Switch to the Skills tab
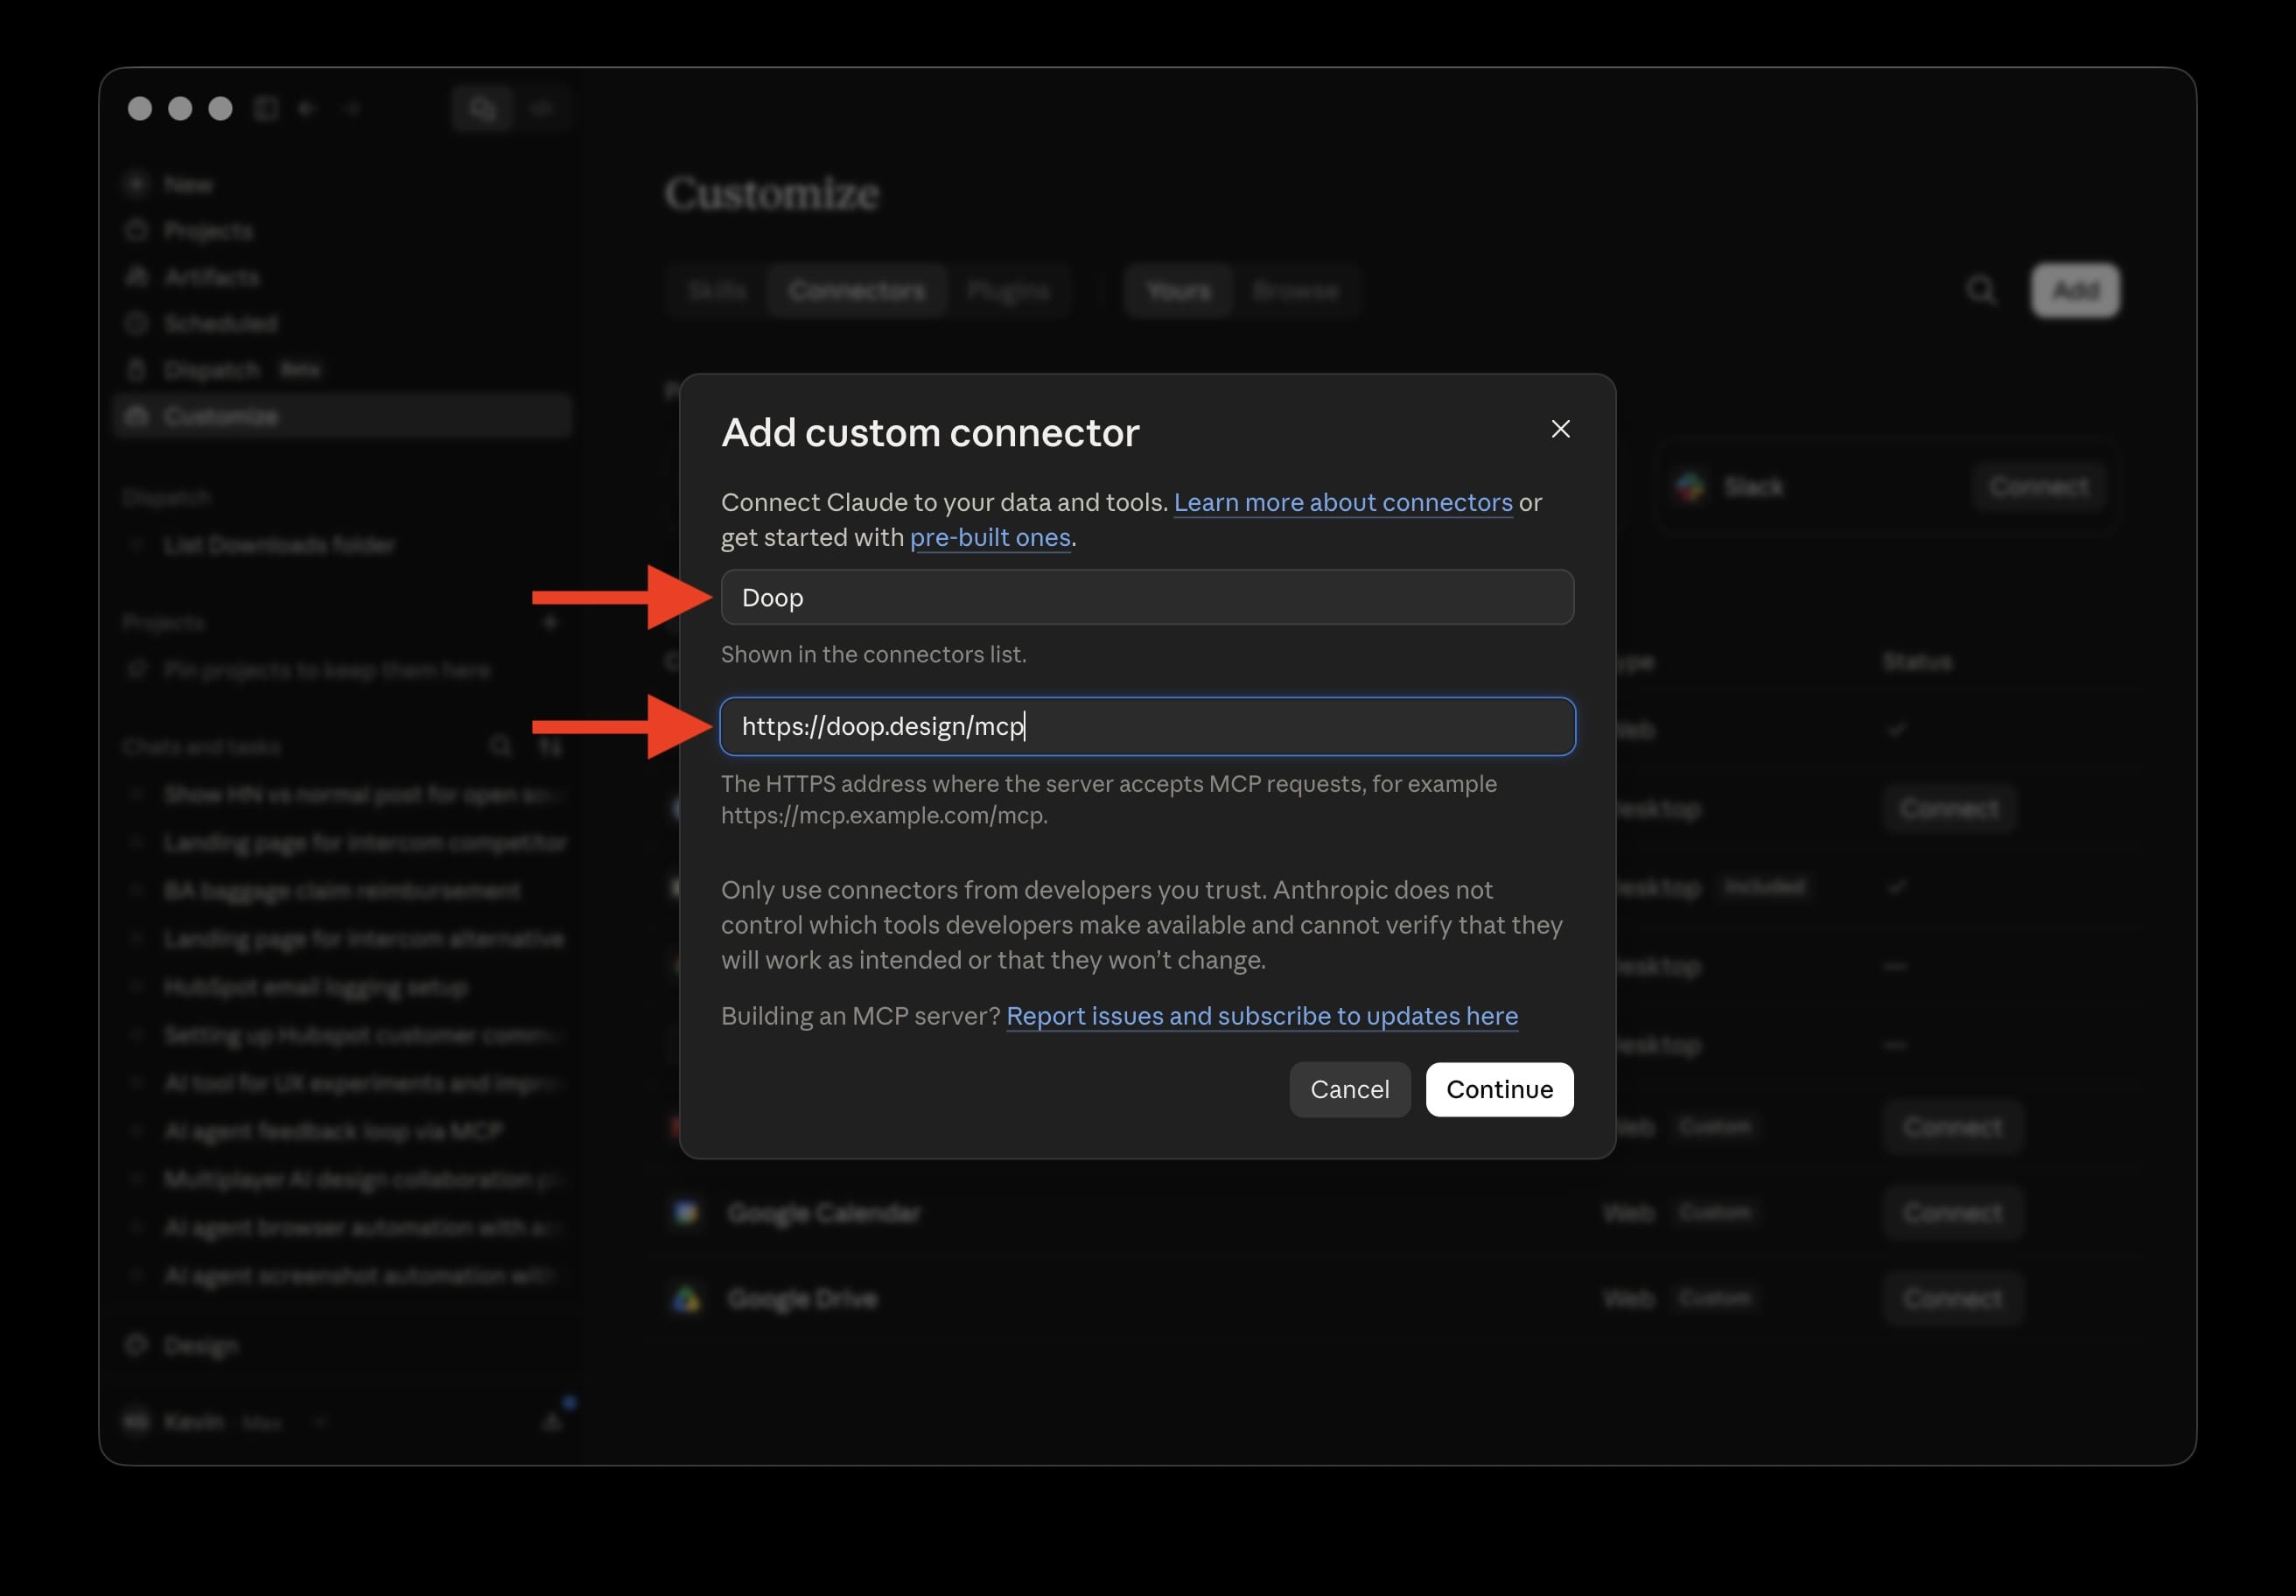 click(x=717, y=290)
